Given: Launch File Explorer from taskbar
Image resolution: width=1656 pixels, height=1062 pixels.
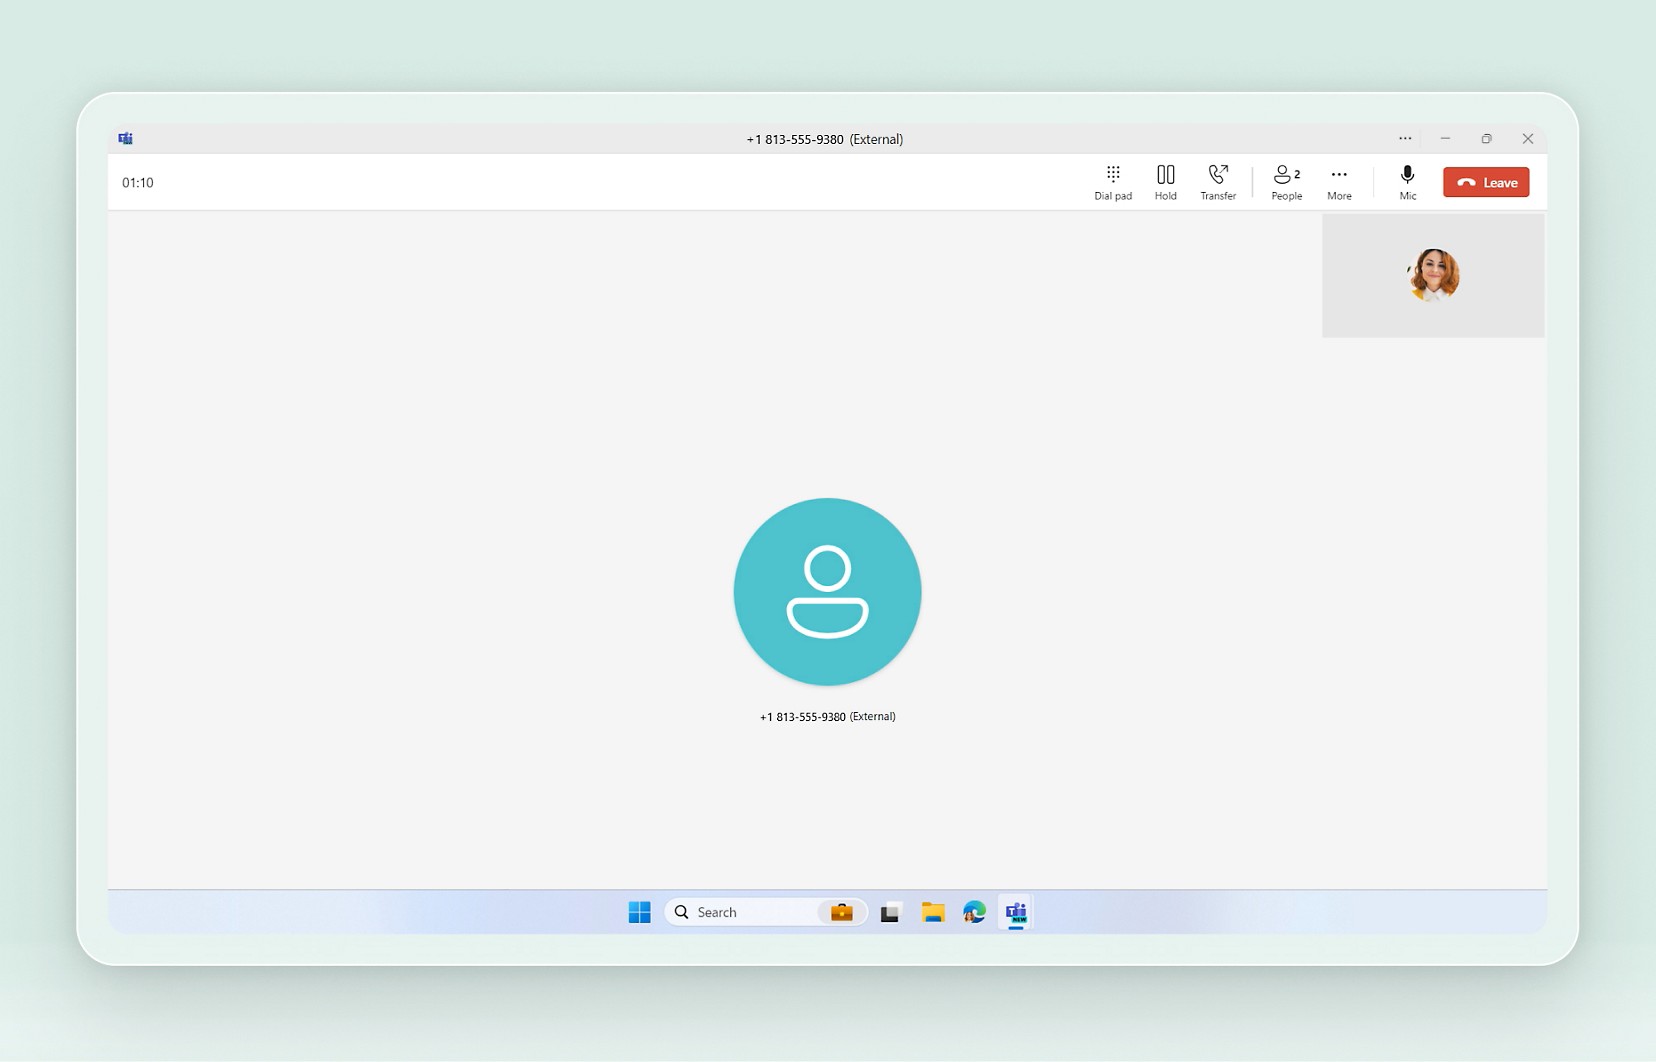Looking at the screenshot, I should click(933, 912).
